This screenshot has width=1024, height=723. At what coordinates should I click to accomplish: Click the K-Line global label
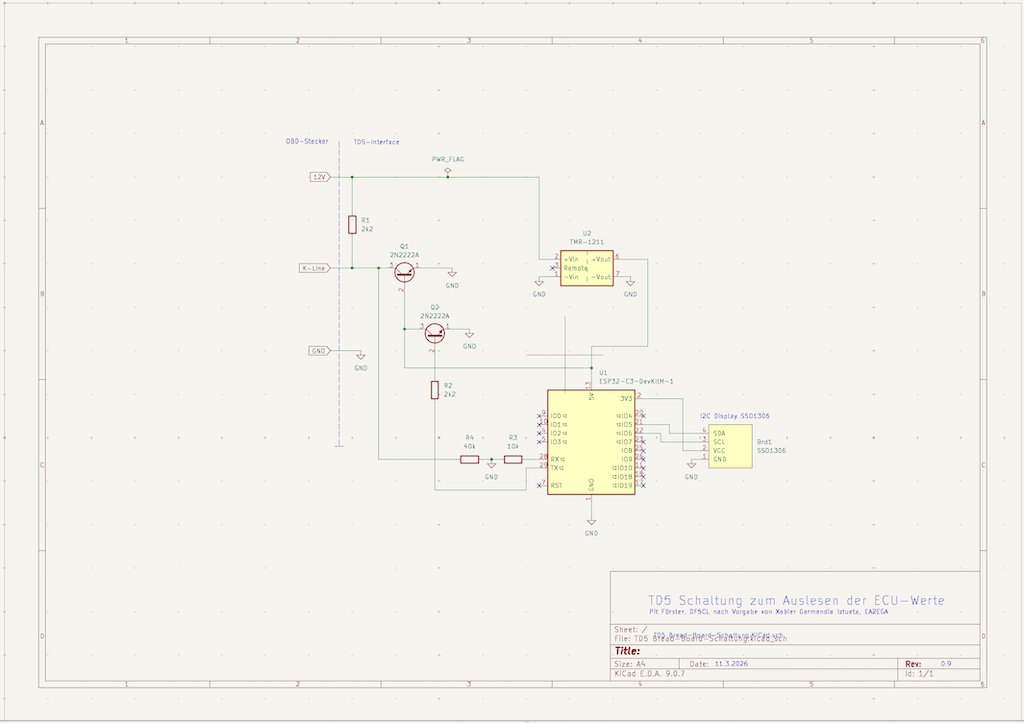(315, 268)
